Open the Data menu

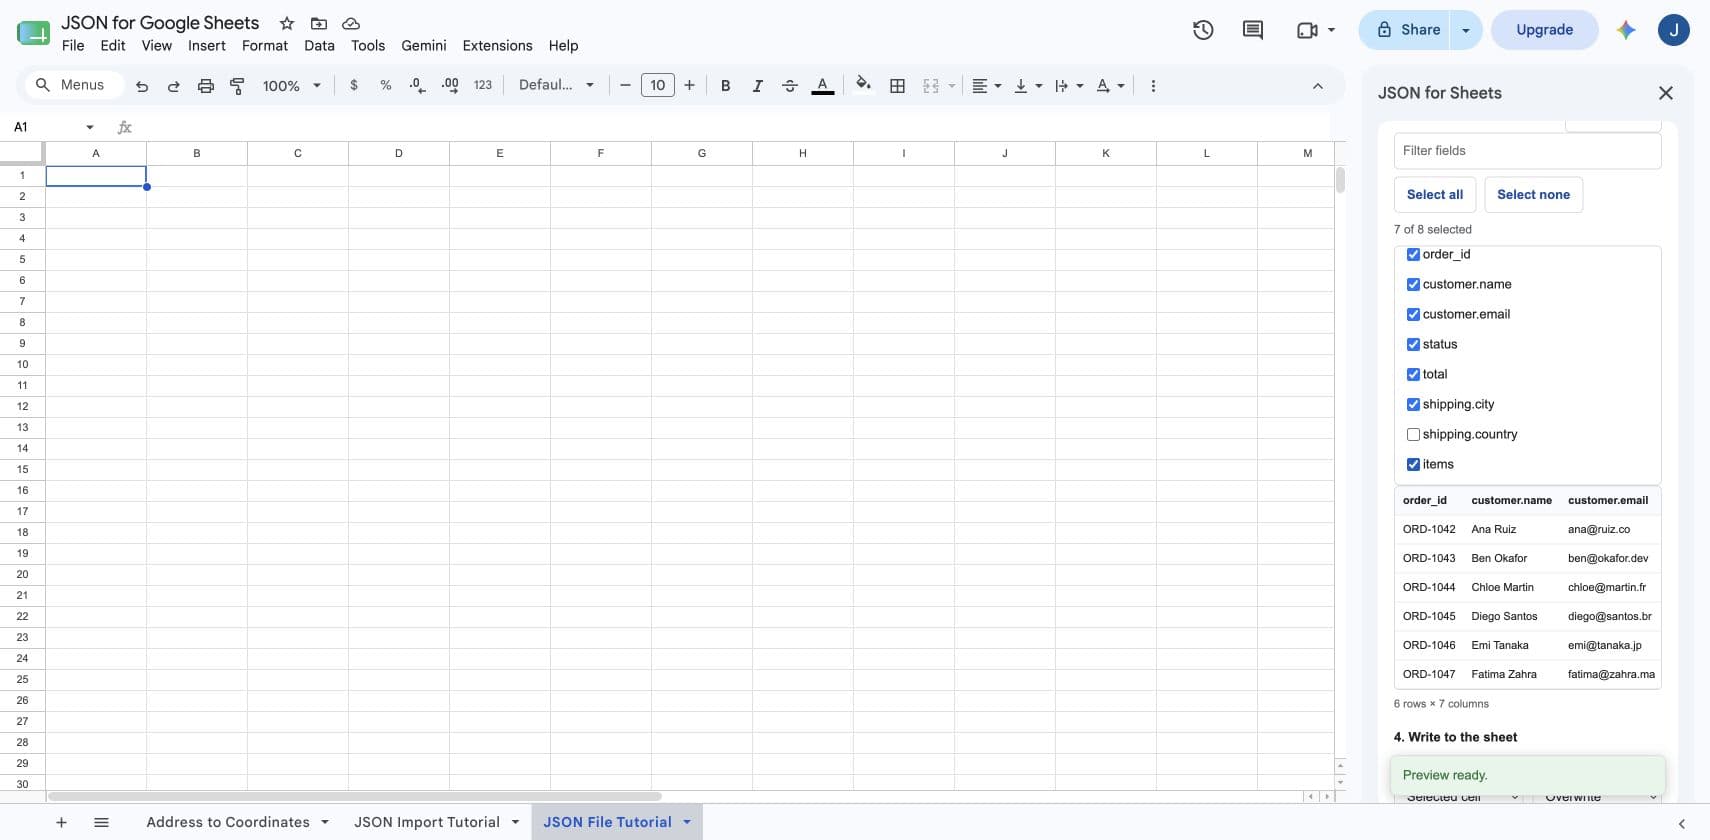point(320,46)
